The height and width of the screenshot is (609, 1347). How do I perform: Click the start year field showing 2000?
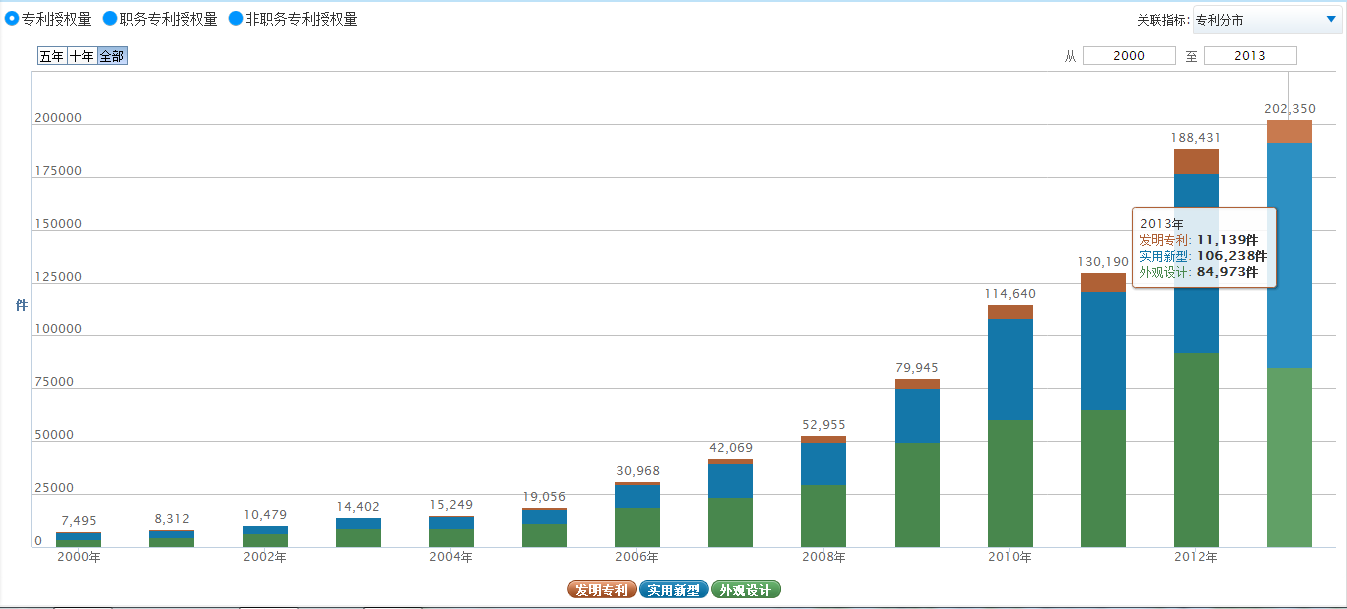point(1129,56)
